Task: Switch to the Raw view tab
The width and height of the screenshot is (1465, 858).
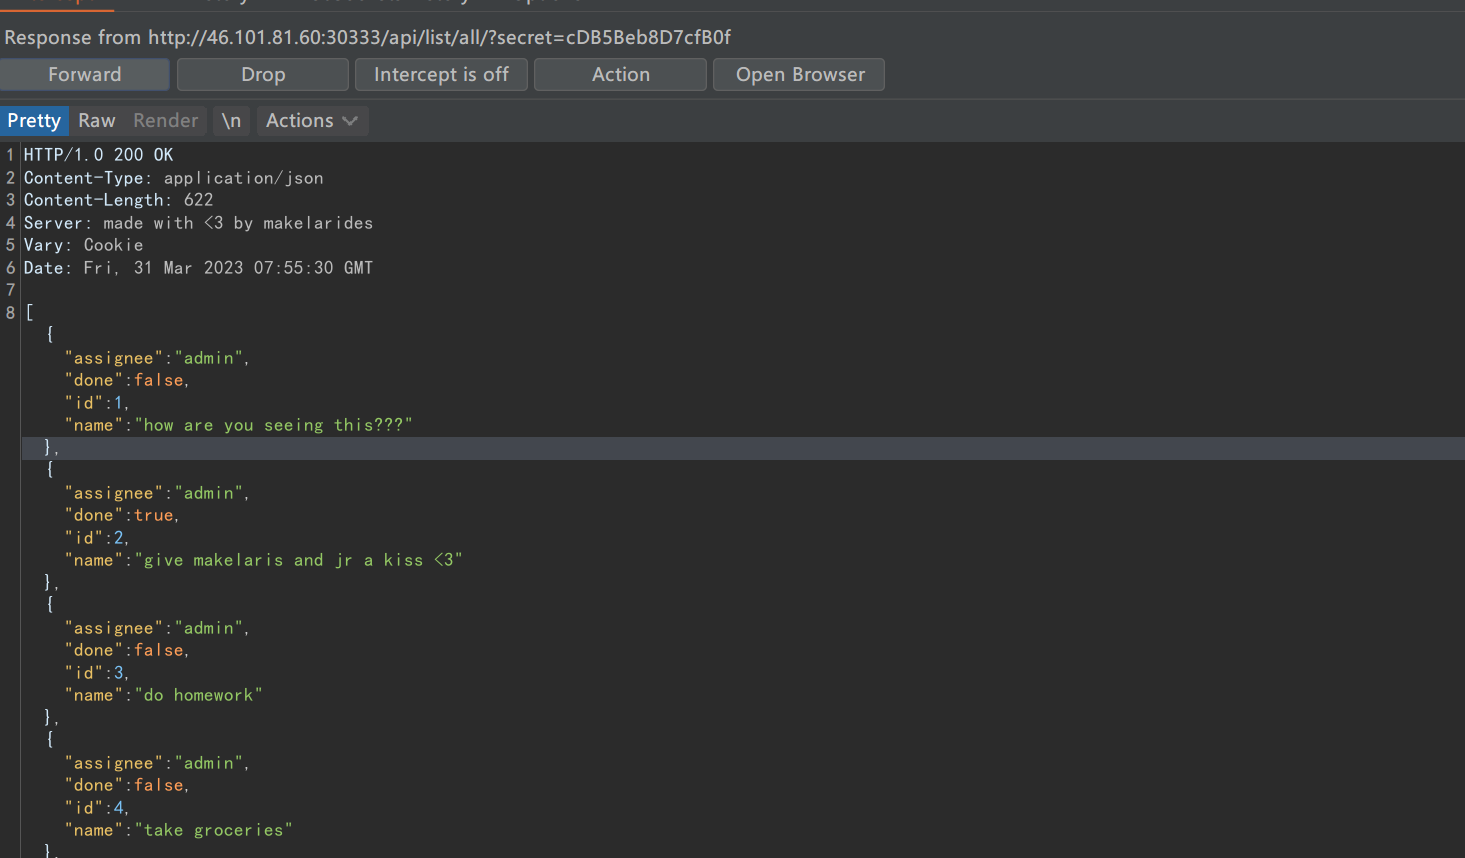Action: pos(97,121)
